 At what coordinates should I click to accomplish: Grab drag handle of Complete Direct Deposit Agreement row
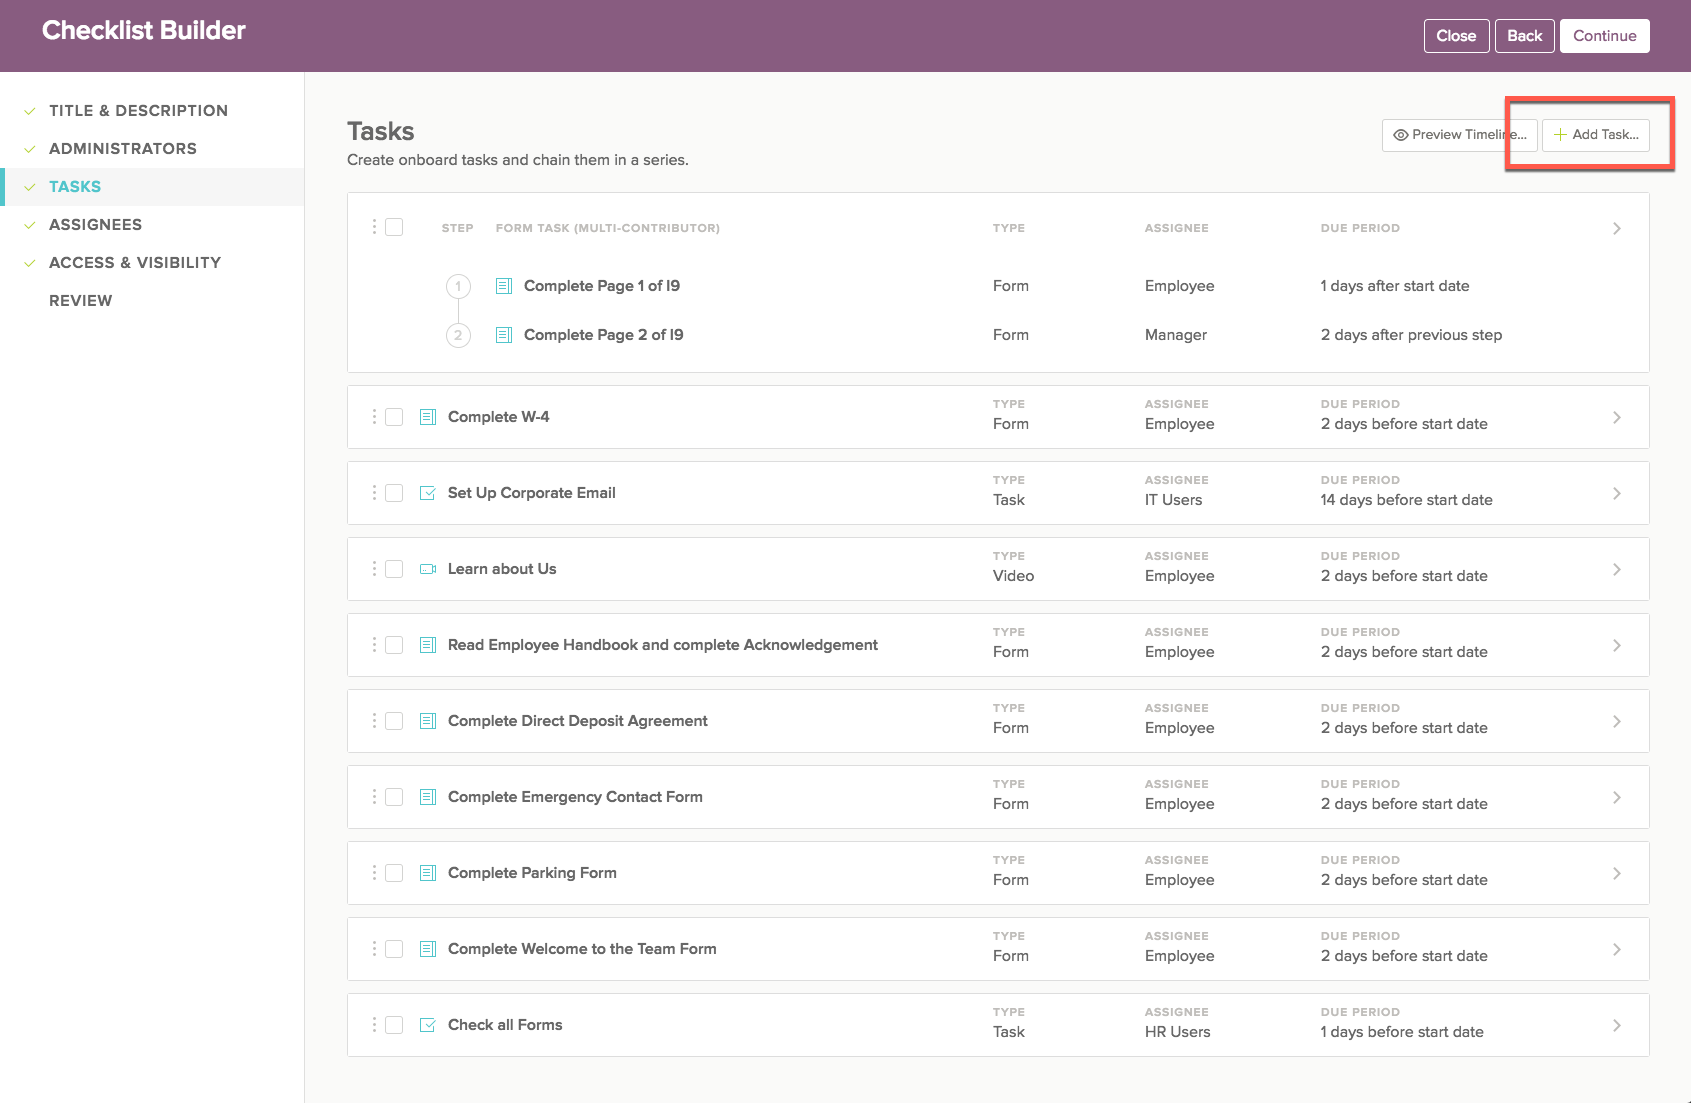pyautogui.click(x=374, y=721)
